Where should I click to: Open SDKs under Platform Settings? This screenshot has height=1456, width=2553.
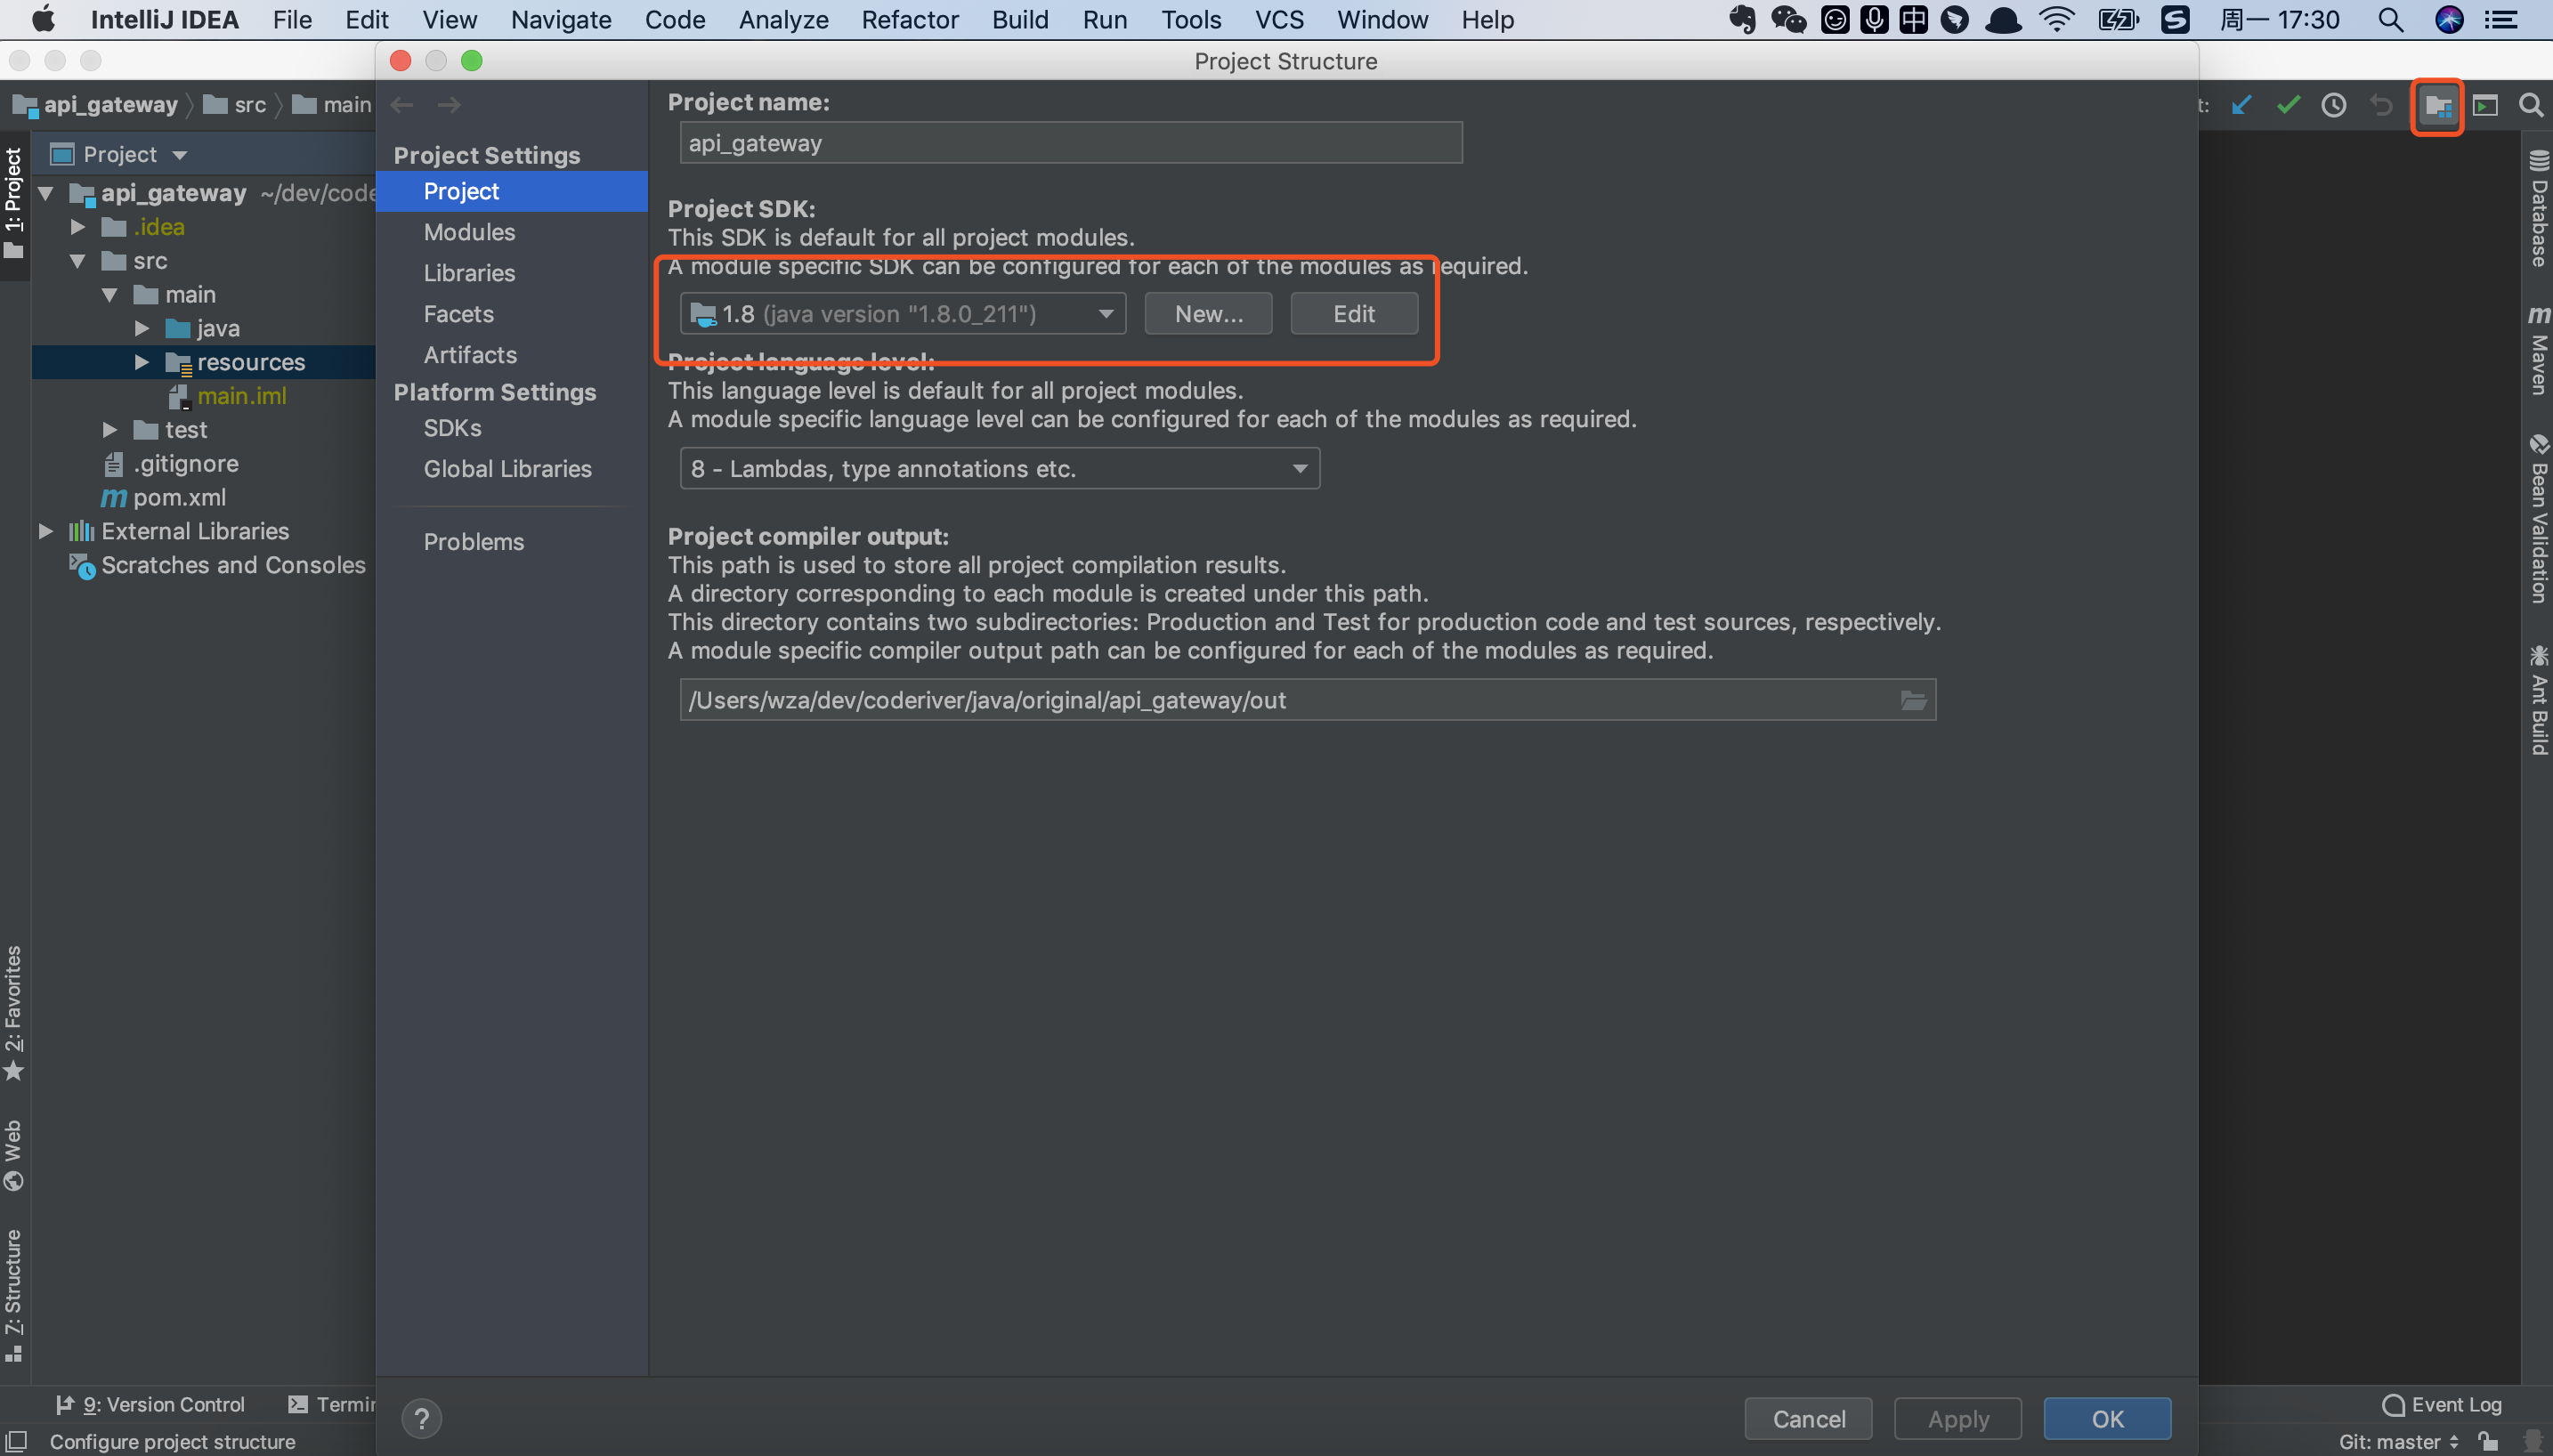pyautogui.click(x=452, y=428)
